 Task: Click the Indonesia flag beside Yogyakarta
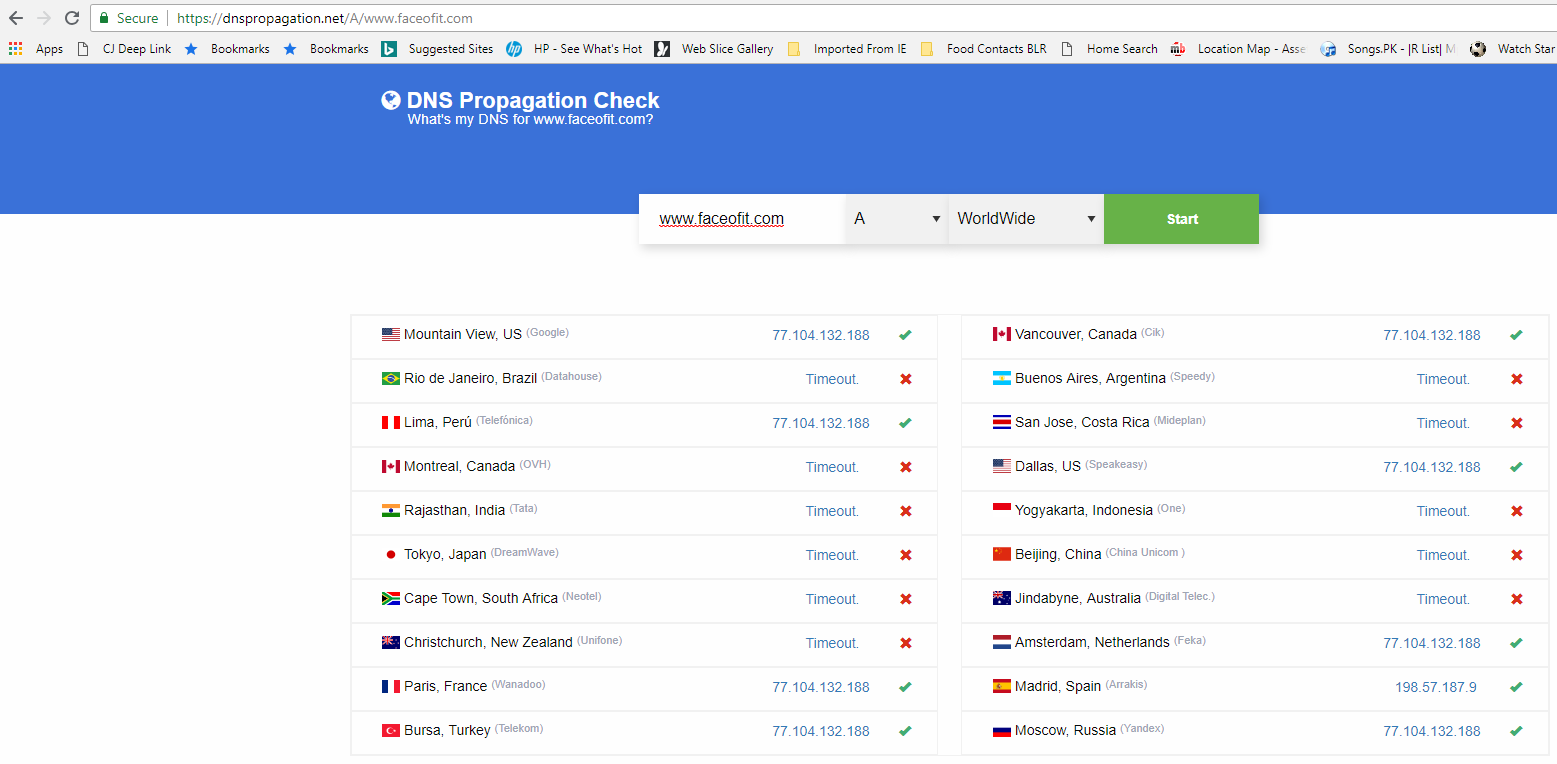[1002, 510]
